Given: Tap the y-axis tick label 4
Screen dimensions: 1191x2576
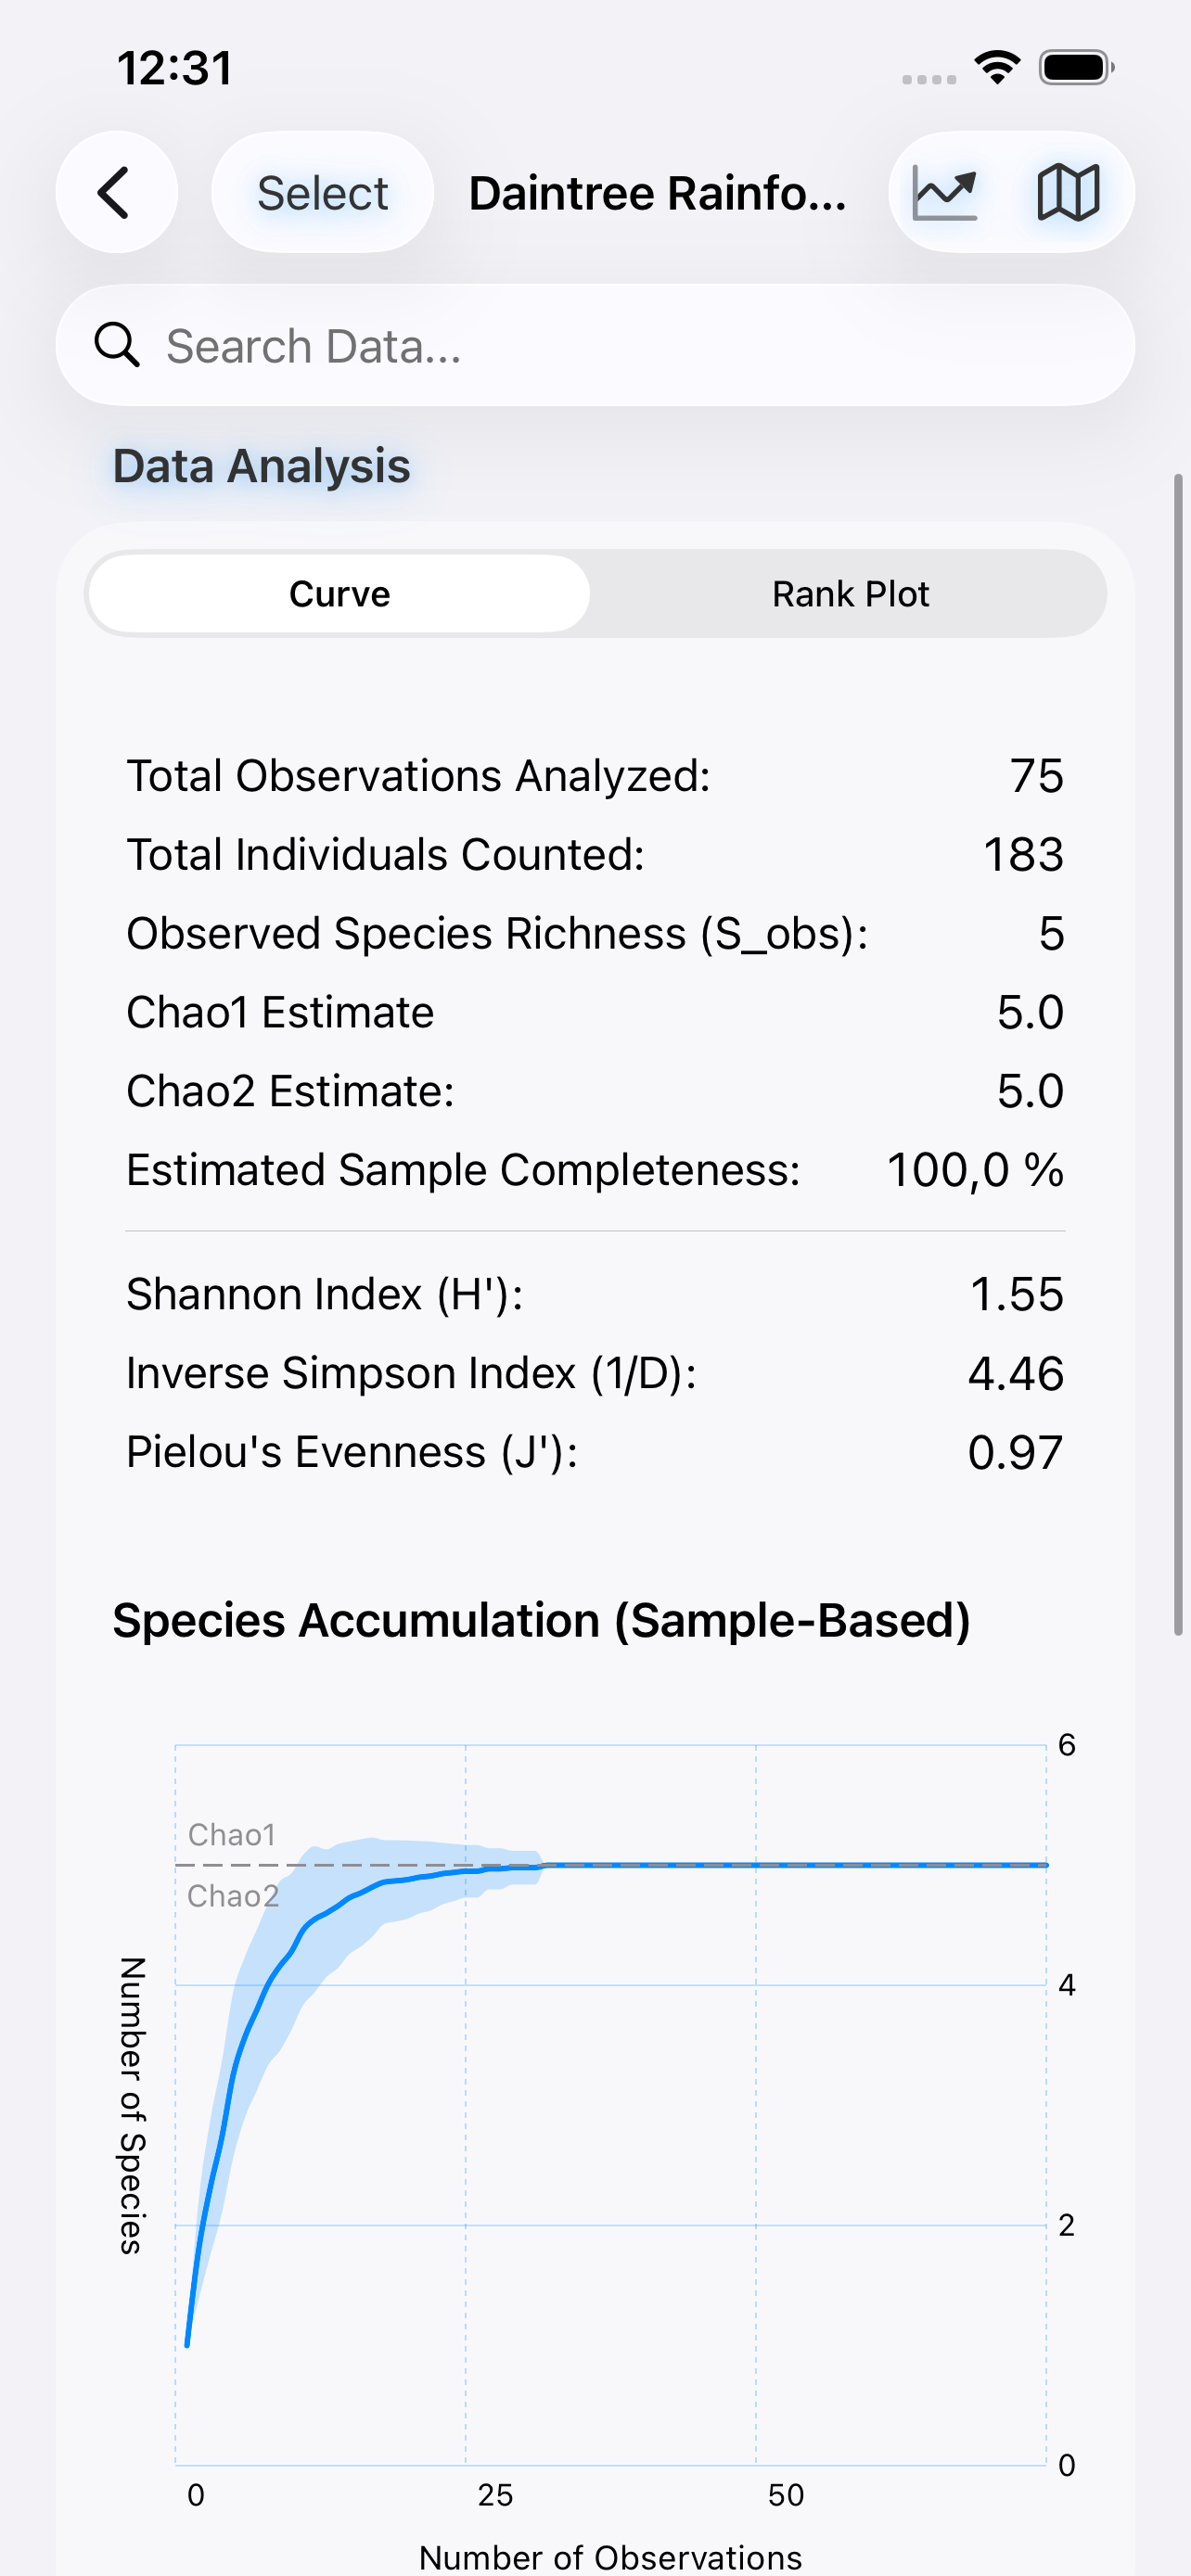Looking at the screenshot, I should pyautogui.click(x=1067, y=1985).
